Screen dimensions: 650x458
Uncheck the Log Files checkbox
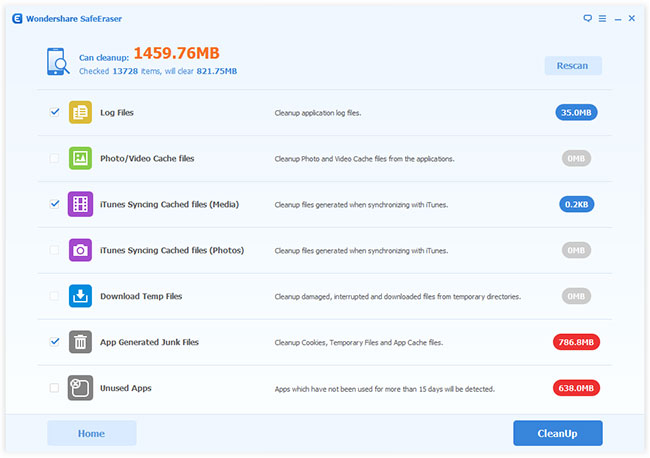pos(54,112)
